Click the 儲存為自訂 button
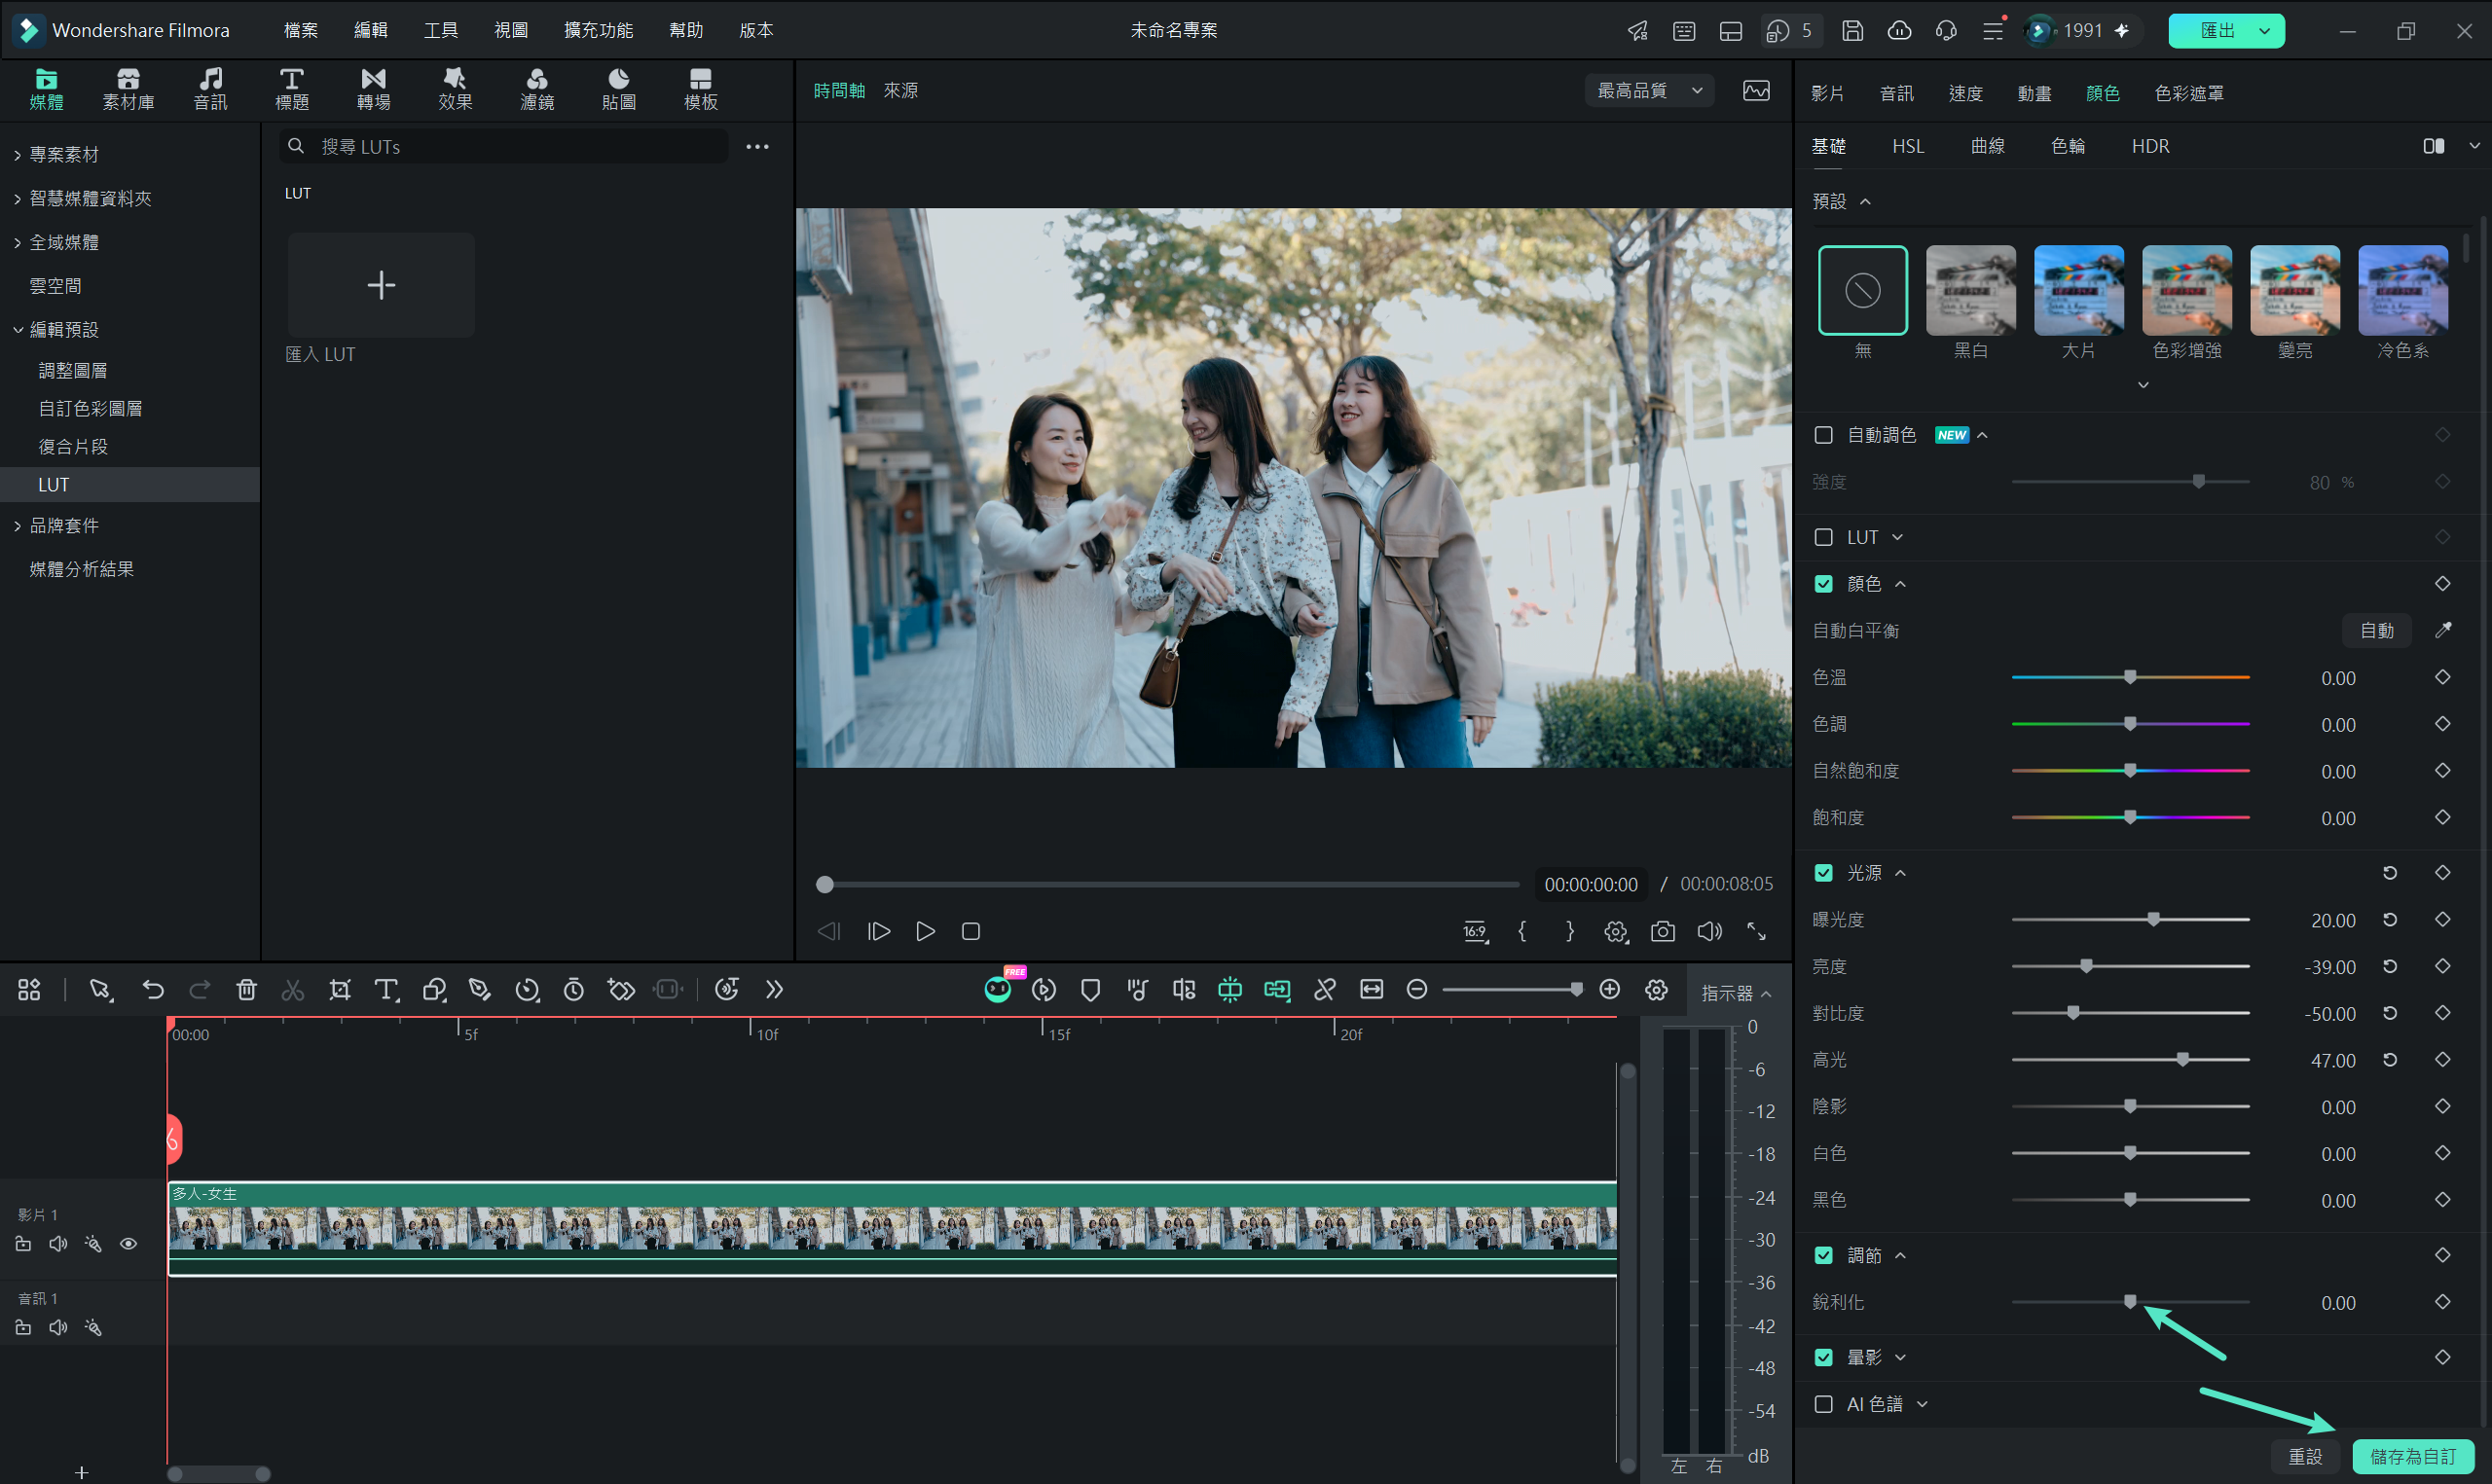The width and height of the screenshot is (2492, 1484). pyautogui.click(x=2414, y=1457)
